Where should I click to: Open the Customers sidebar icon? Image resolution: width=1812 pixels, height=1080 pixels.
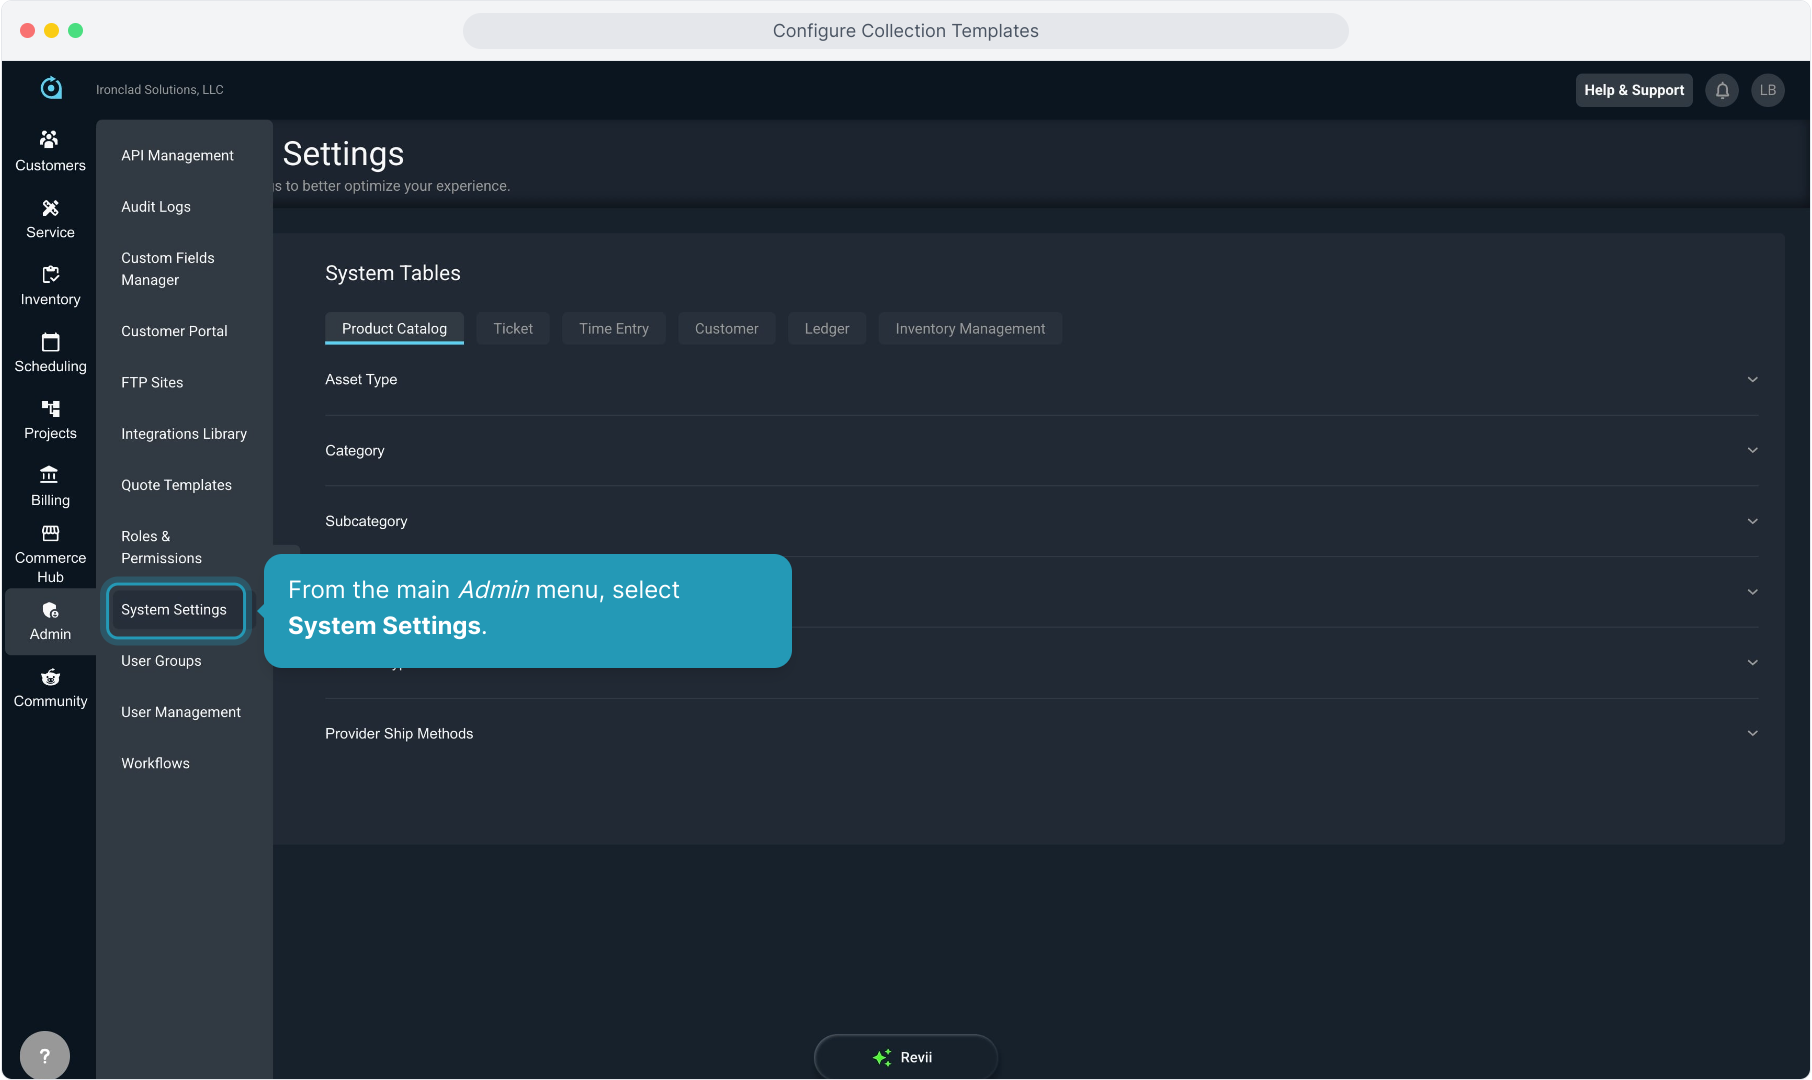tap(50, 140)
